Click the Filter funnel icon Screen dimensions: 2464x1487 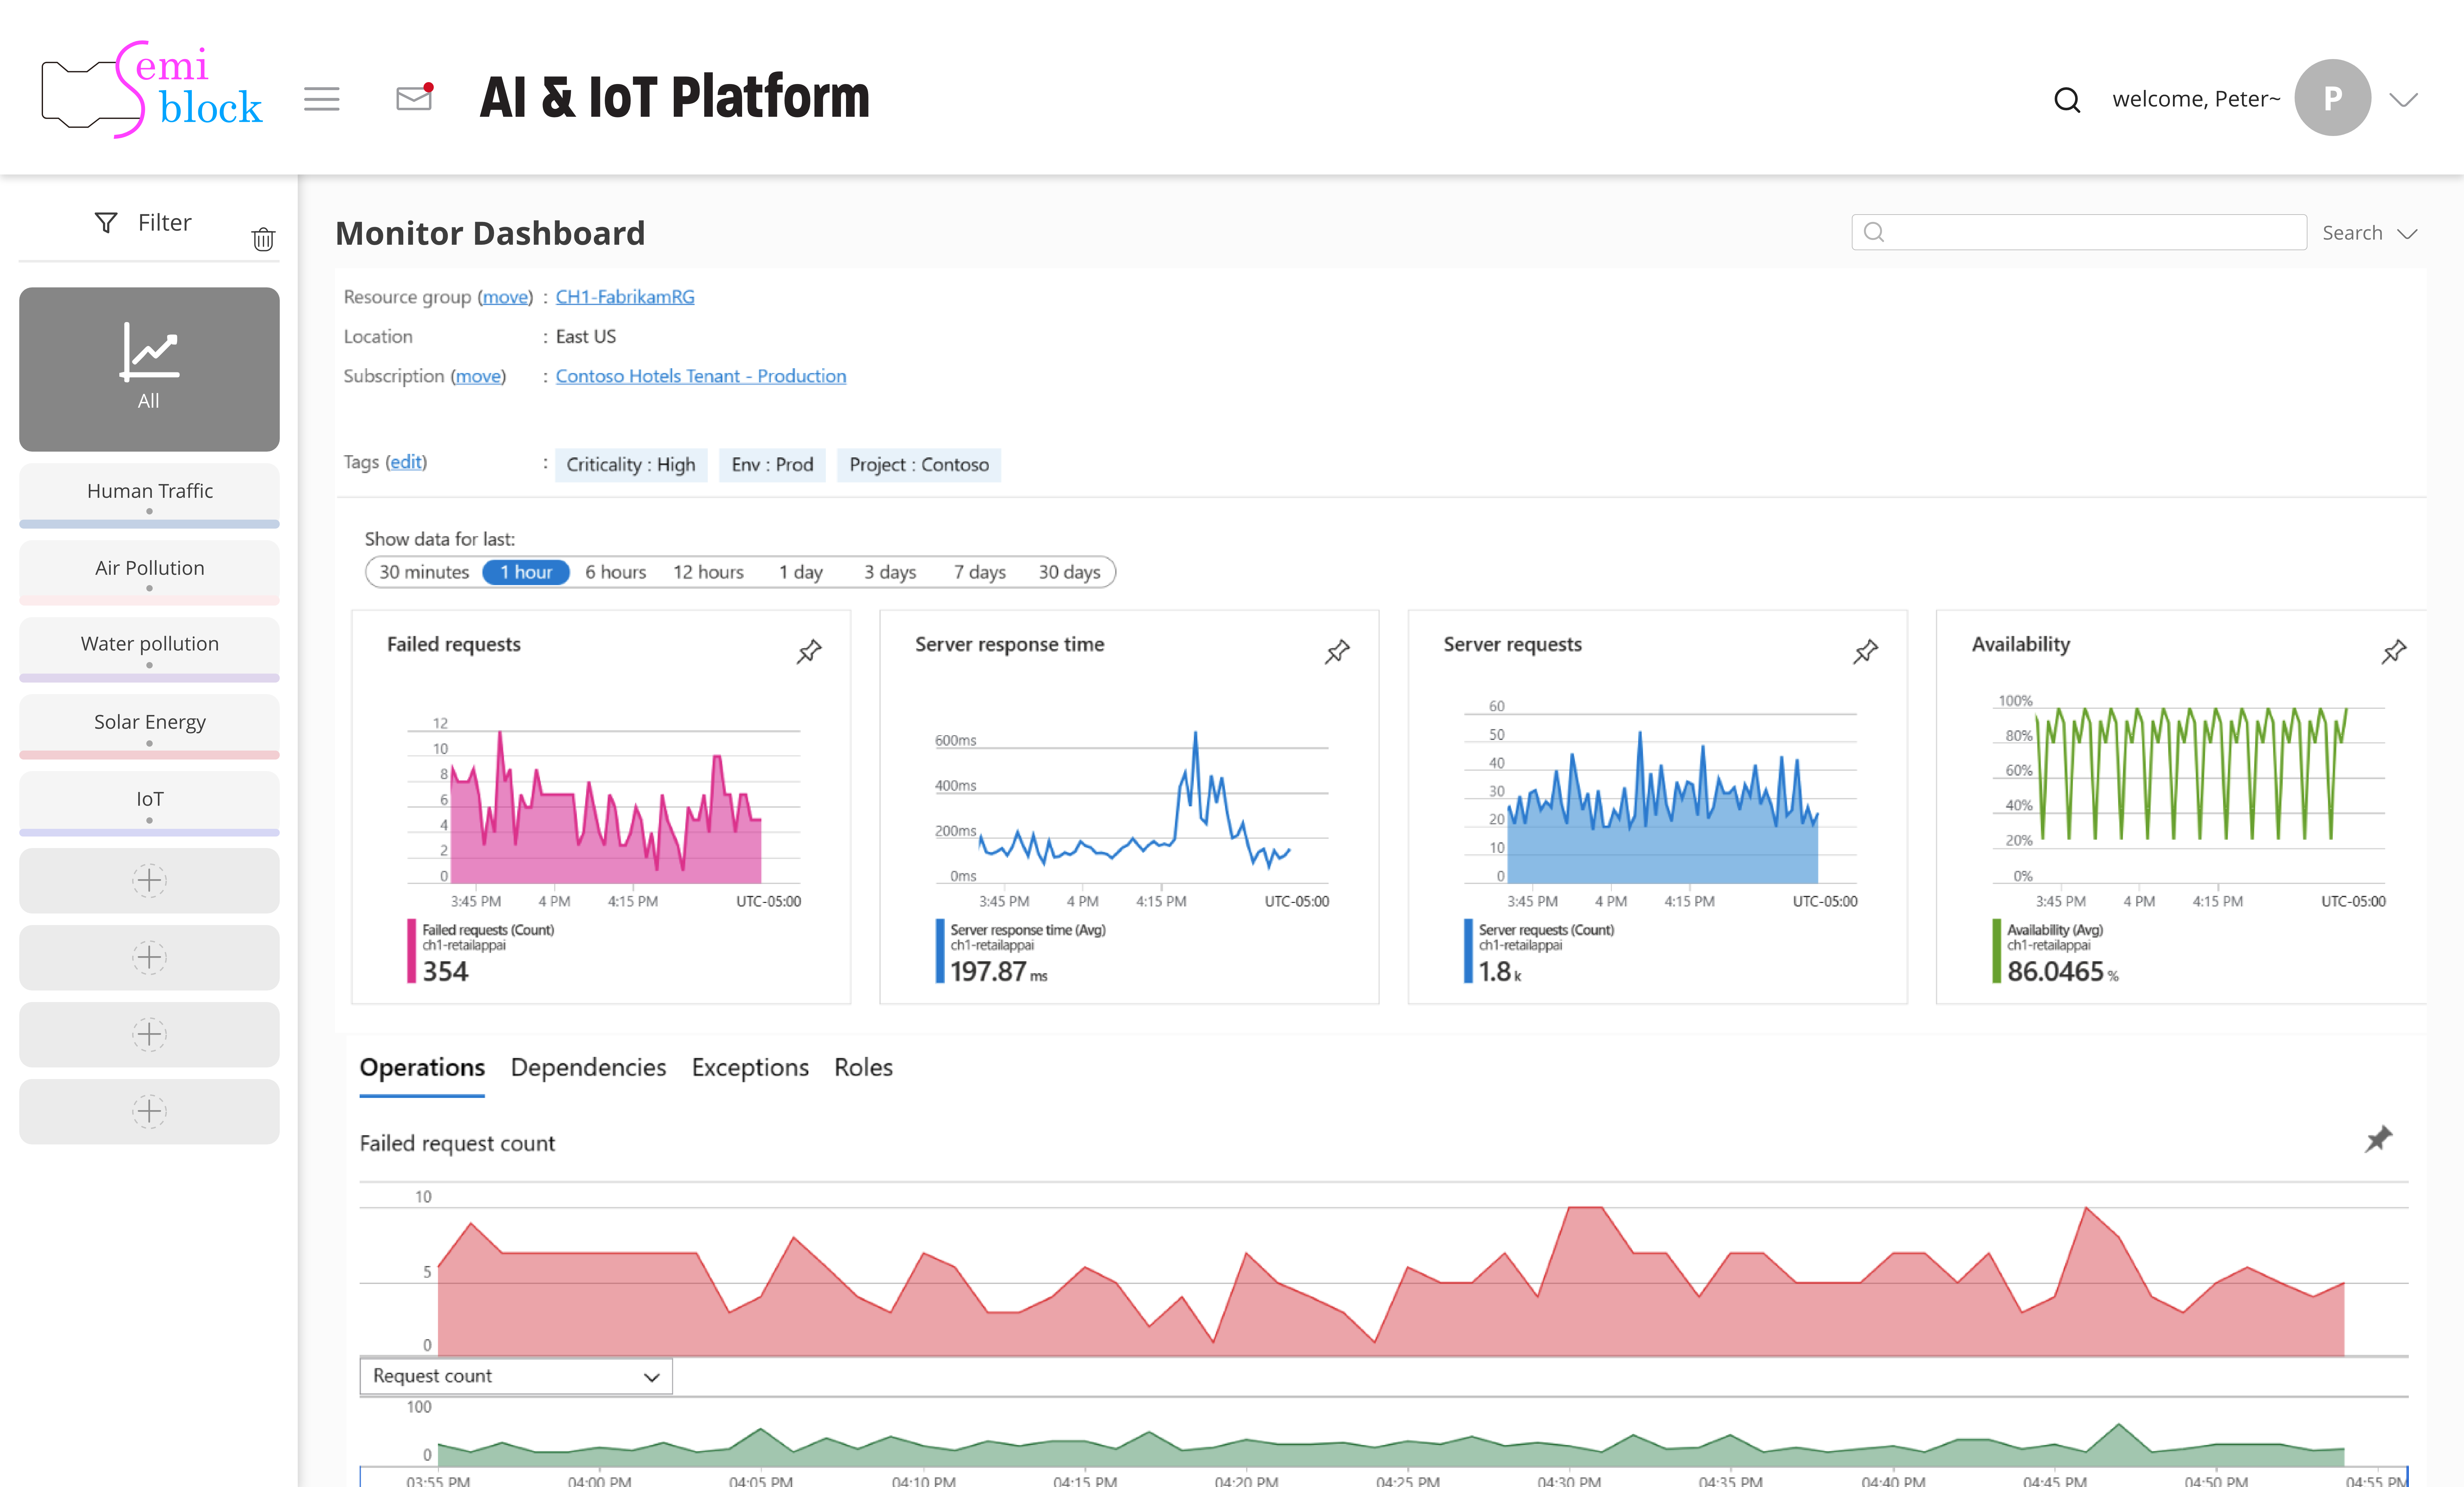pos(106,222)
